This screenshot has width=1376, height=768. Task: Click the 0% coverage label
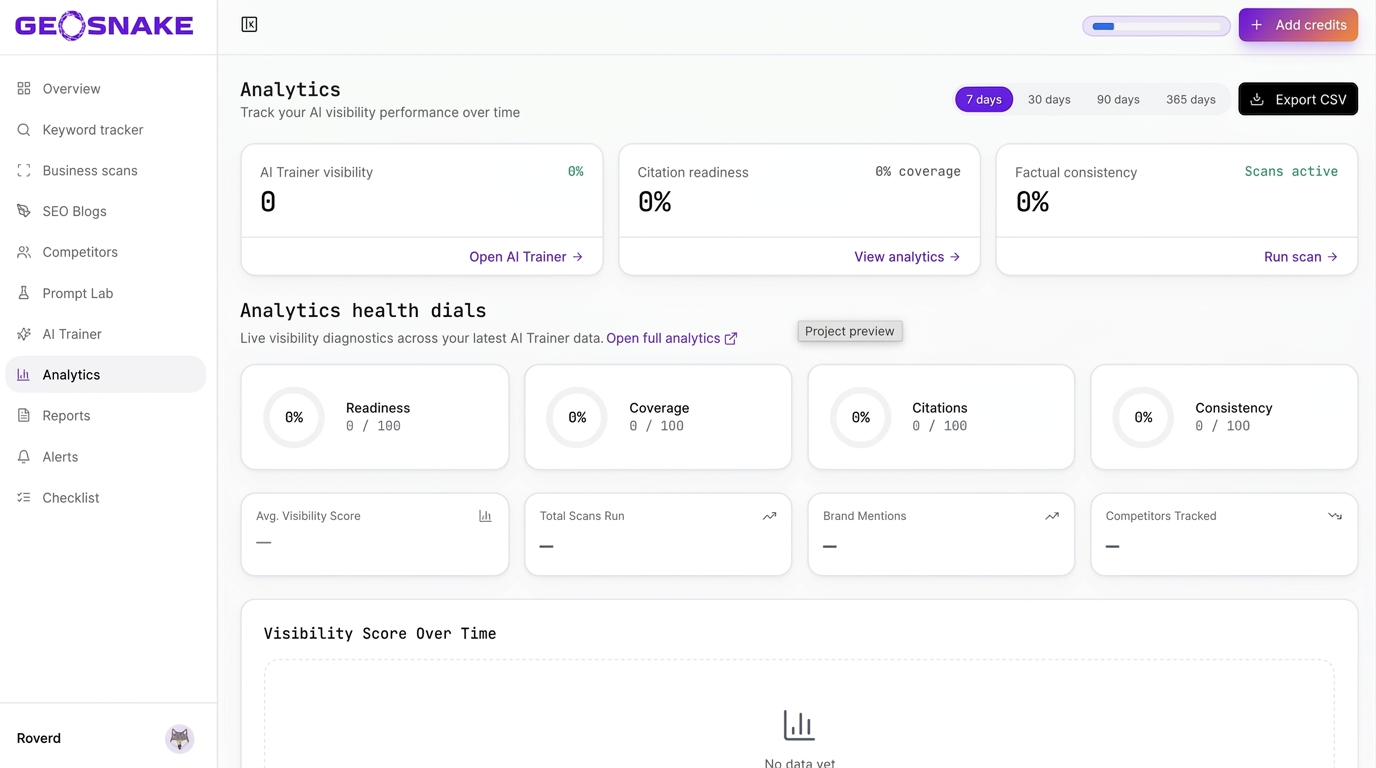tap(918, 171)
